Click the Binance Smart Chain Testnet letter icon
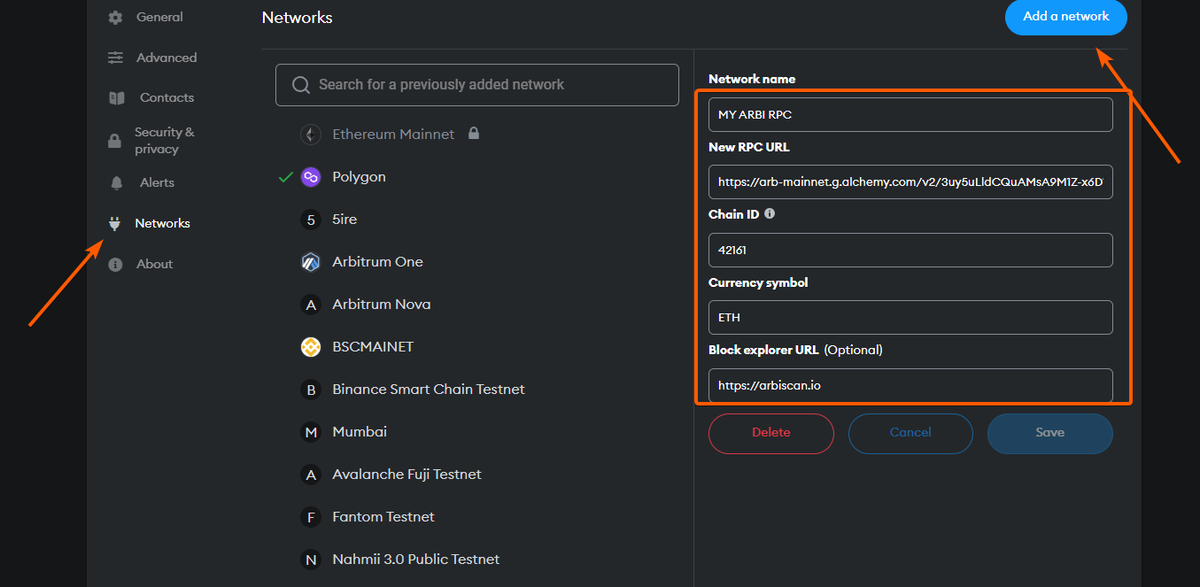Screen dimensions: 1200x587 [311, 389]
